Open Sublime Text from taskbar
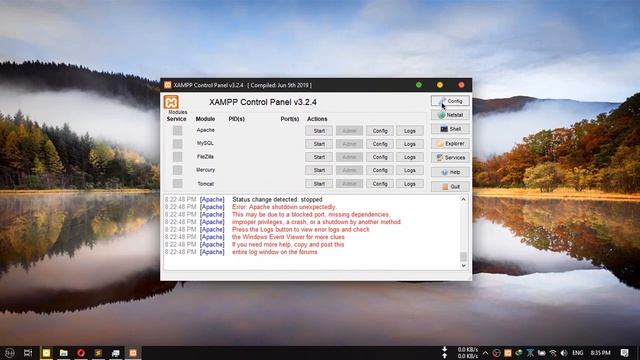The image size is (640, 360). tap(98, 353)
